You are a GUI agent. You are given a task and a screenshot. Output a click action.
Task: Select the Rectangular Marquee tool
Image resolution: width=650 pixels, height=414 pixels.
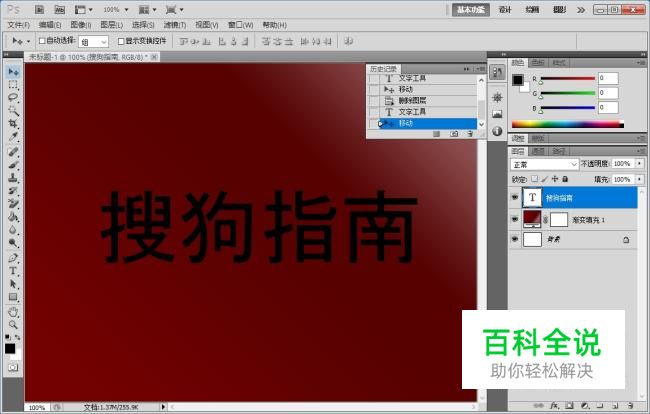coord(13,85)
